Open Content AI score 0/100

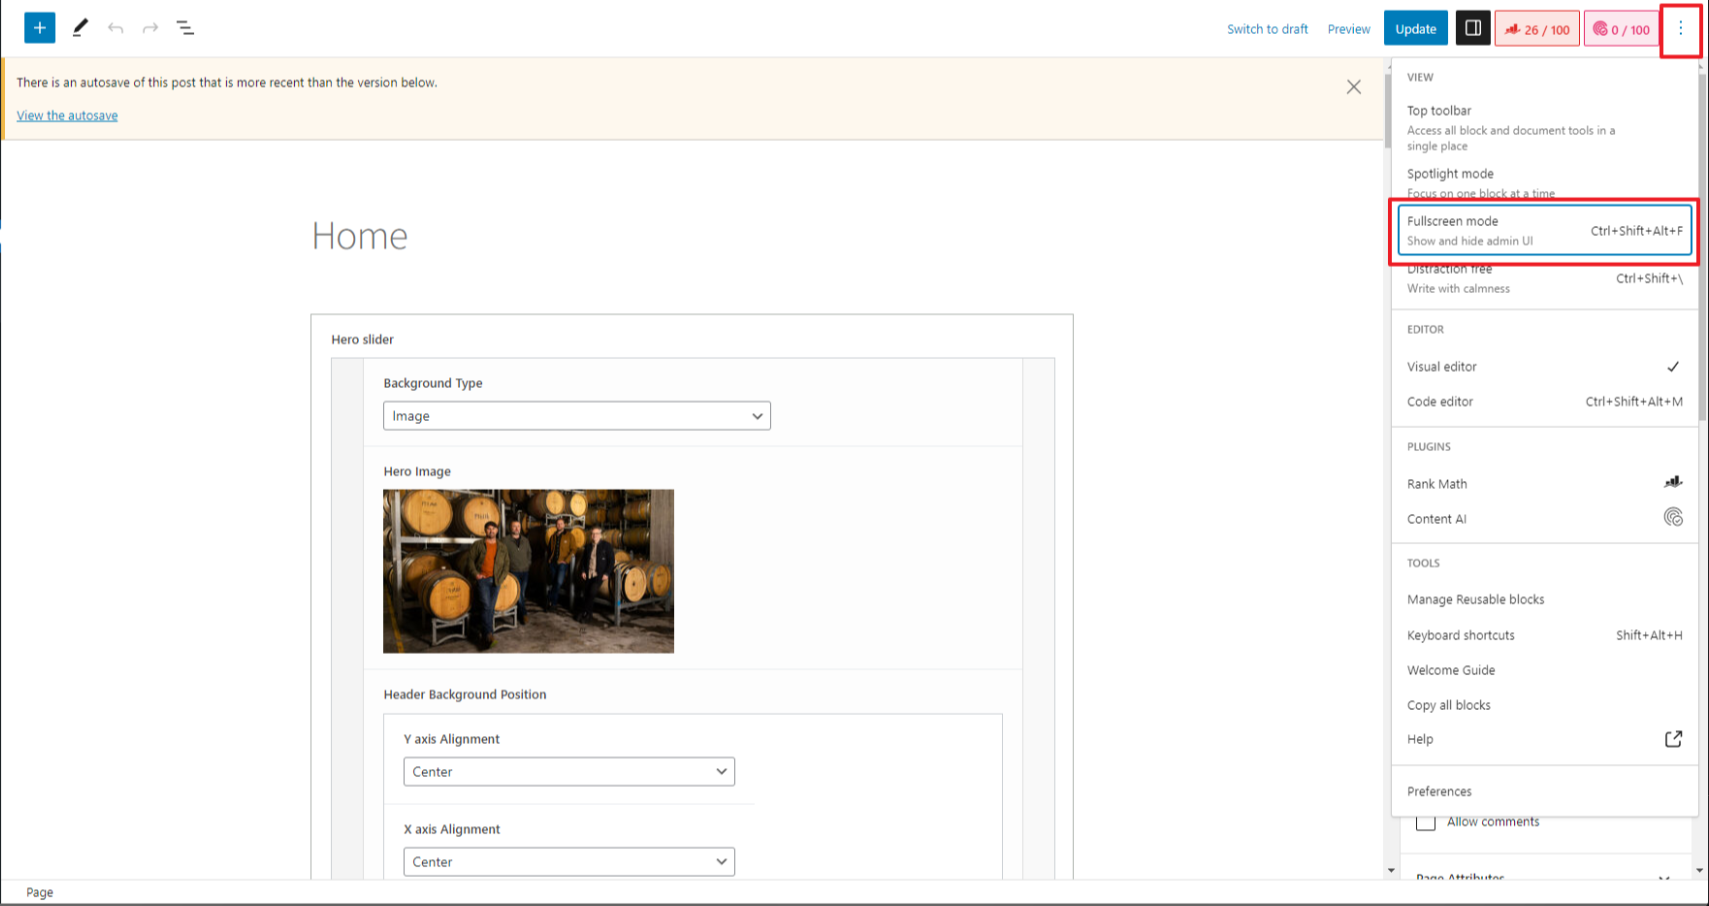1621,29
